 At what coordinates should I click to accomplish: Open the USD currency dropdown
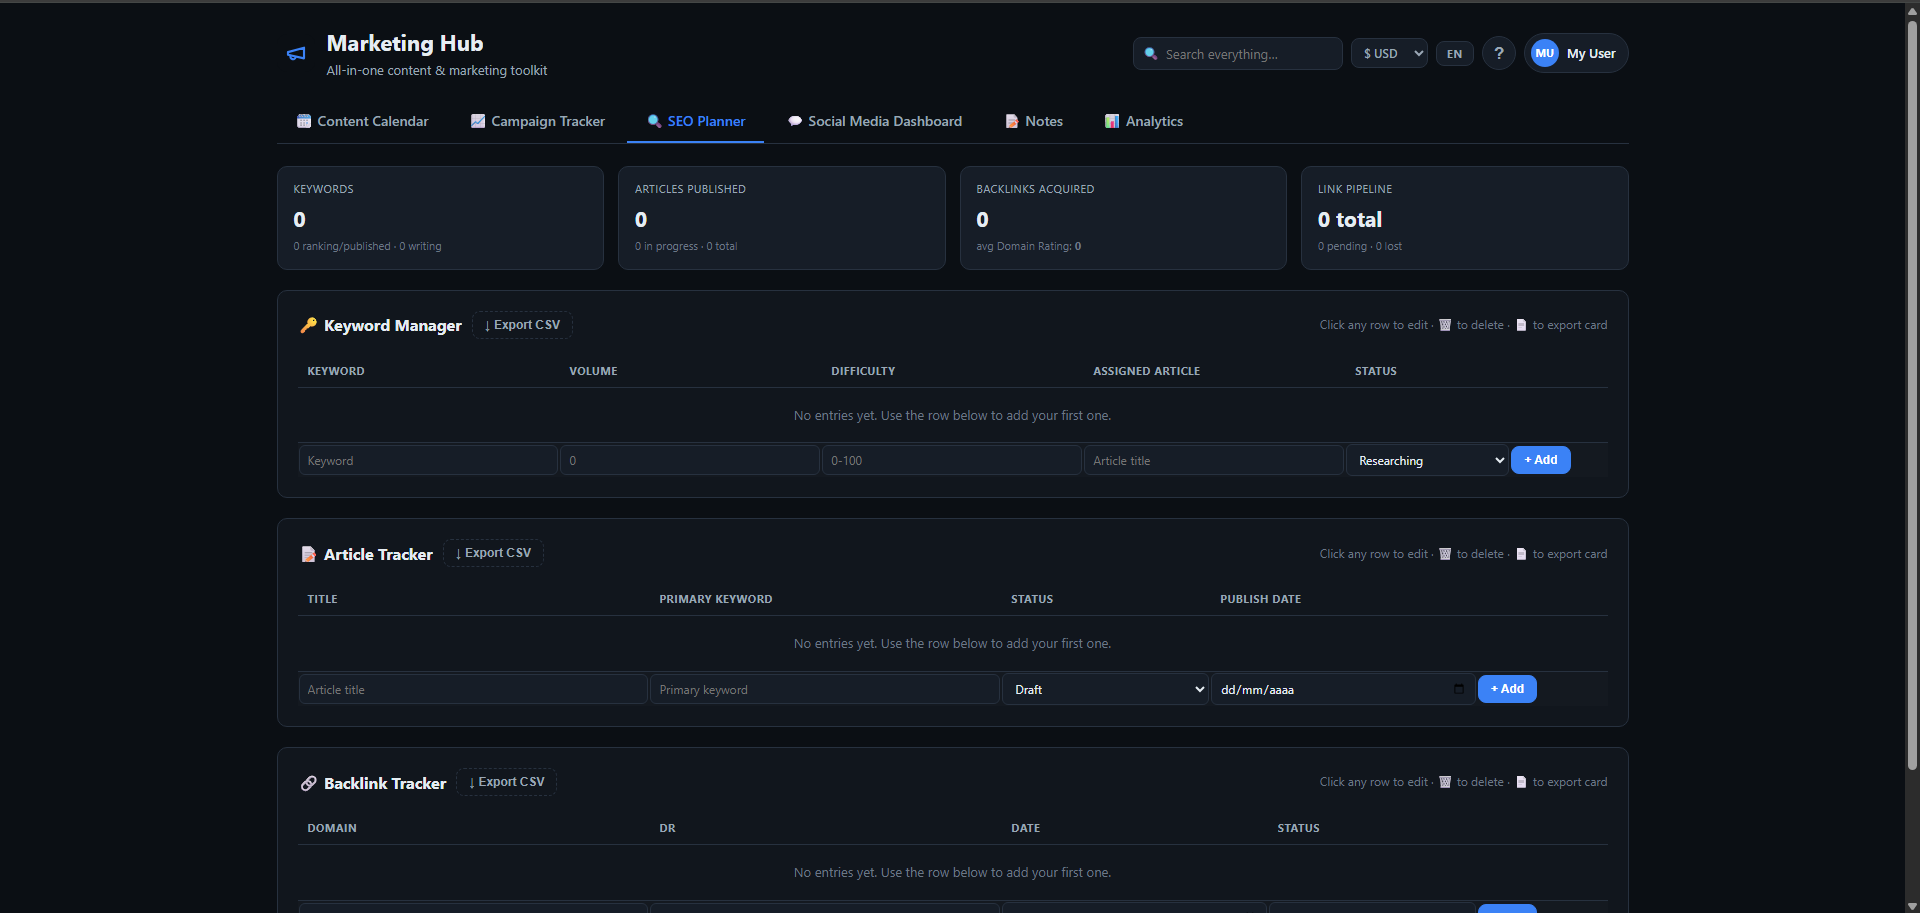pos(1389,54)
